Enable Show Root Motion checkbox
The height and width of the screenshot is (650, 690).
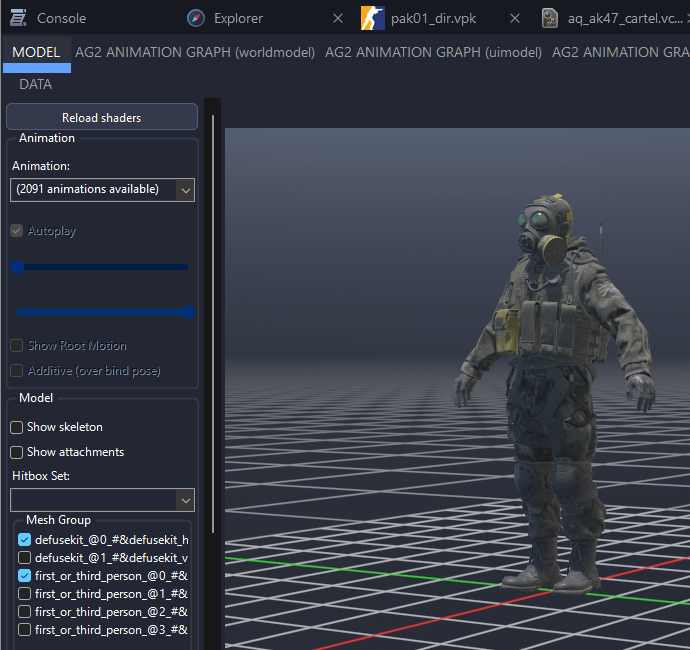pyautogui.click(x=17, y=345)
